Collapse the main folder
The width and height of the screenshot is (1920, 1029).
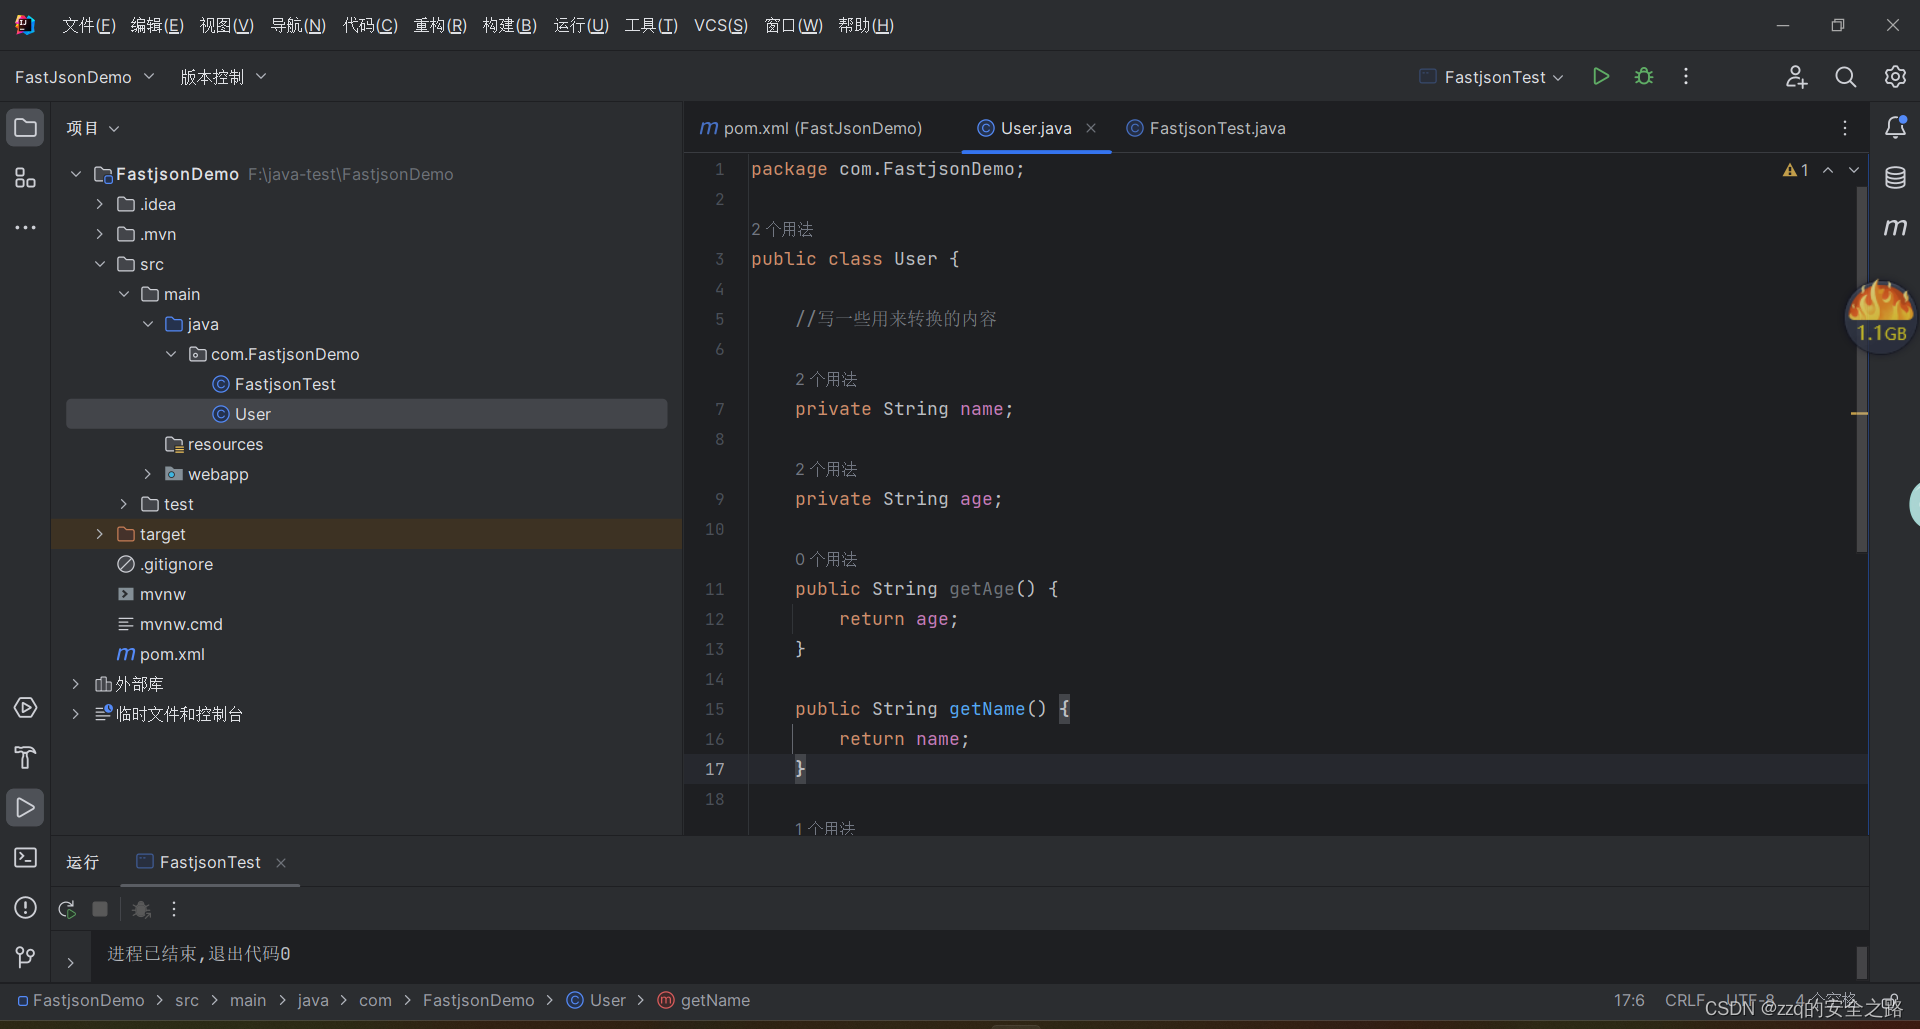pyautogui.click(x=124, y=294)
